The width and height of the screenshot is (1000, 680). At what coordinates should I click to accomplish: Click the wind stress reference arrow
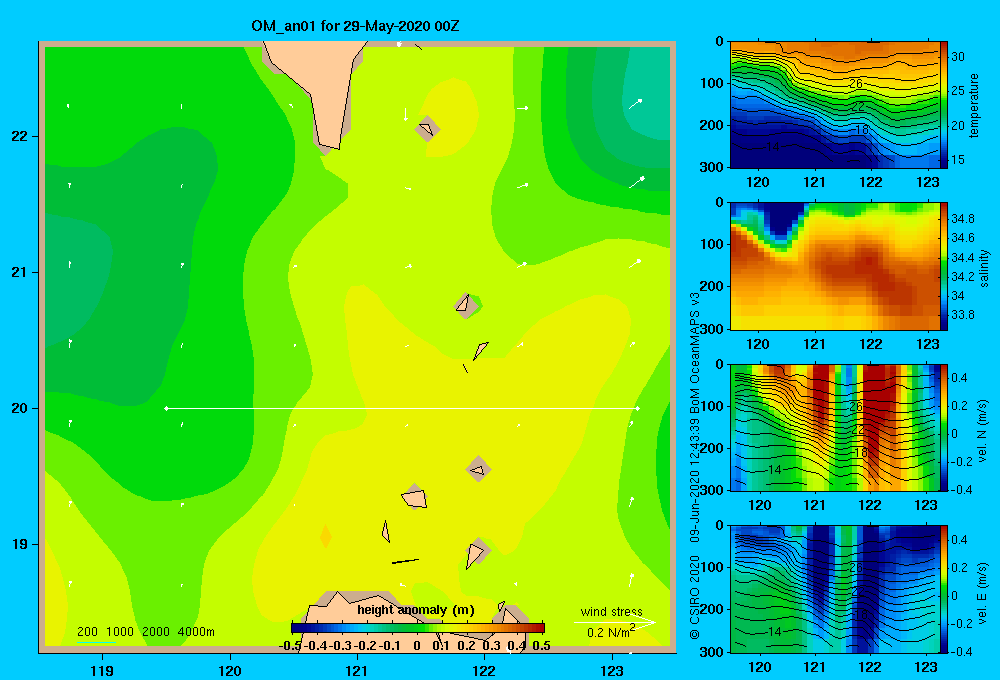point(615,622)
